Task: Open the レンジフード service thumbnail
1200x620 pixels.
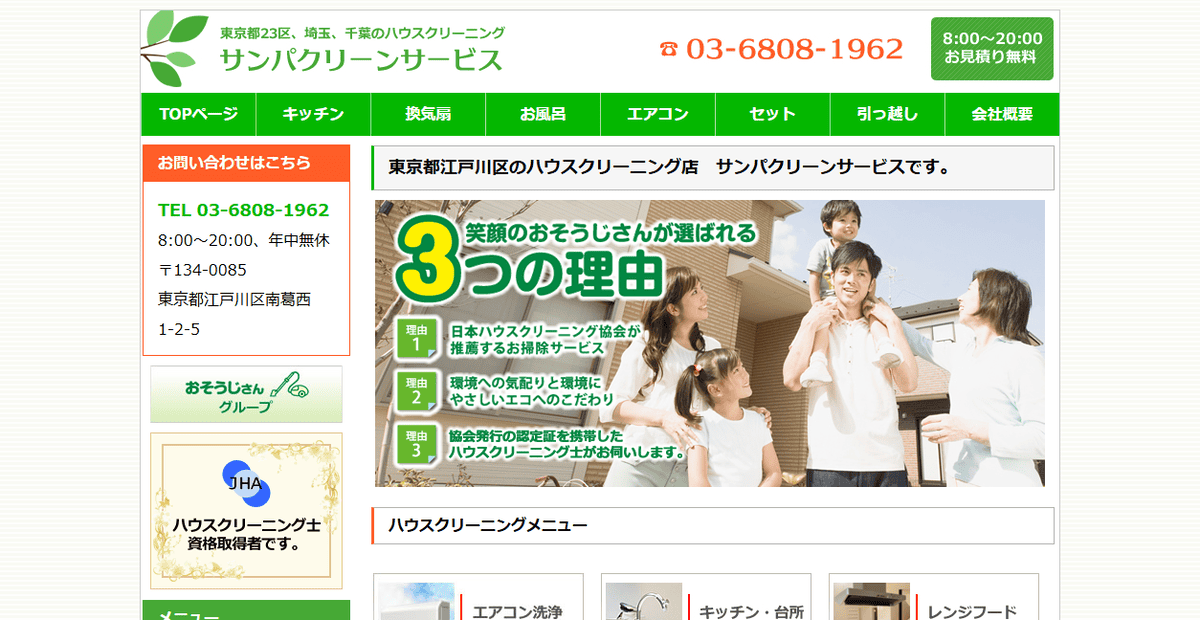Action: [872, 602]
